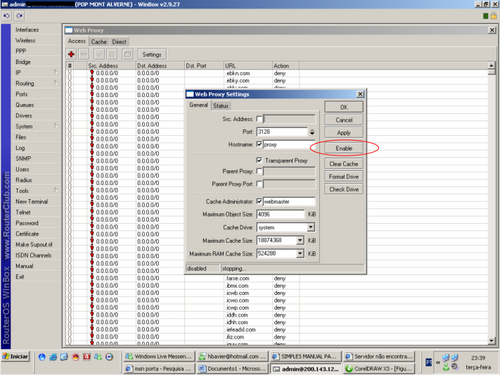The height and width of the screenshot is (375, 500).
Task: Open the Cache tab in Web Proxy
Action: [x=99, y=42]
